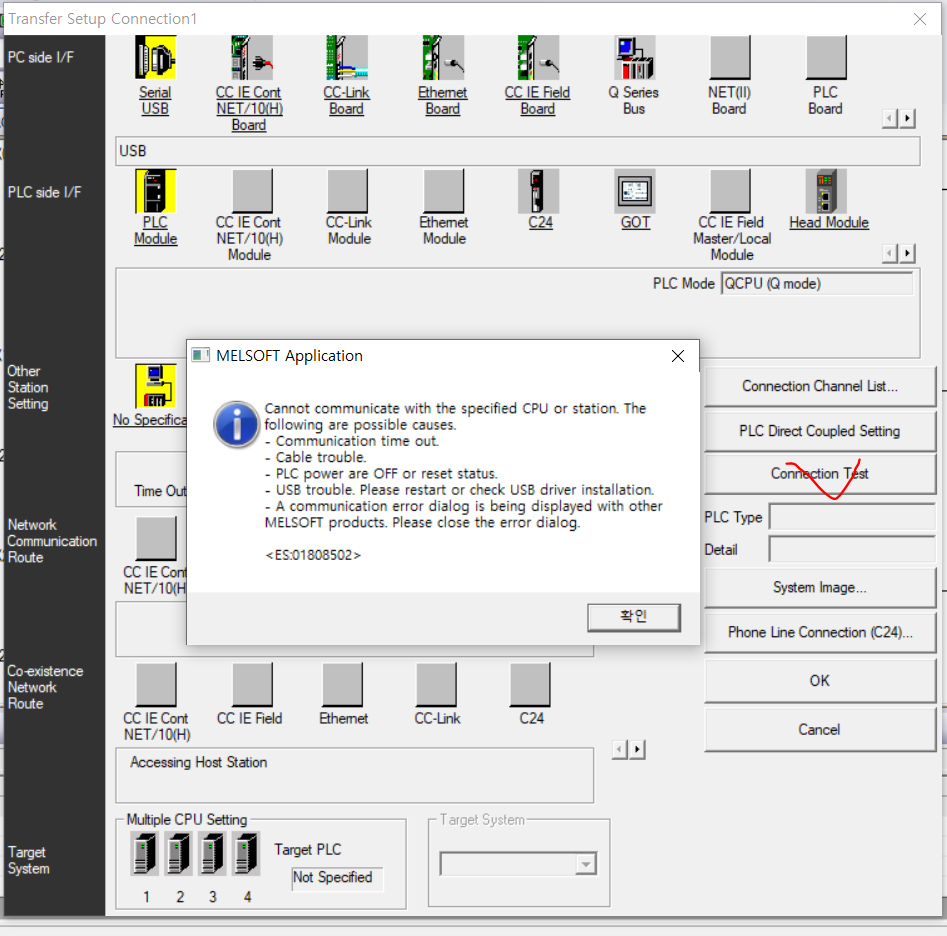Select Multiple CPU number 1 icon
Viewport: 947px width, 936px height.
click(145, 853)
